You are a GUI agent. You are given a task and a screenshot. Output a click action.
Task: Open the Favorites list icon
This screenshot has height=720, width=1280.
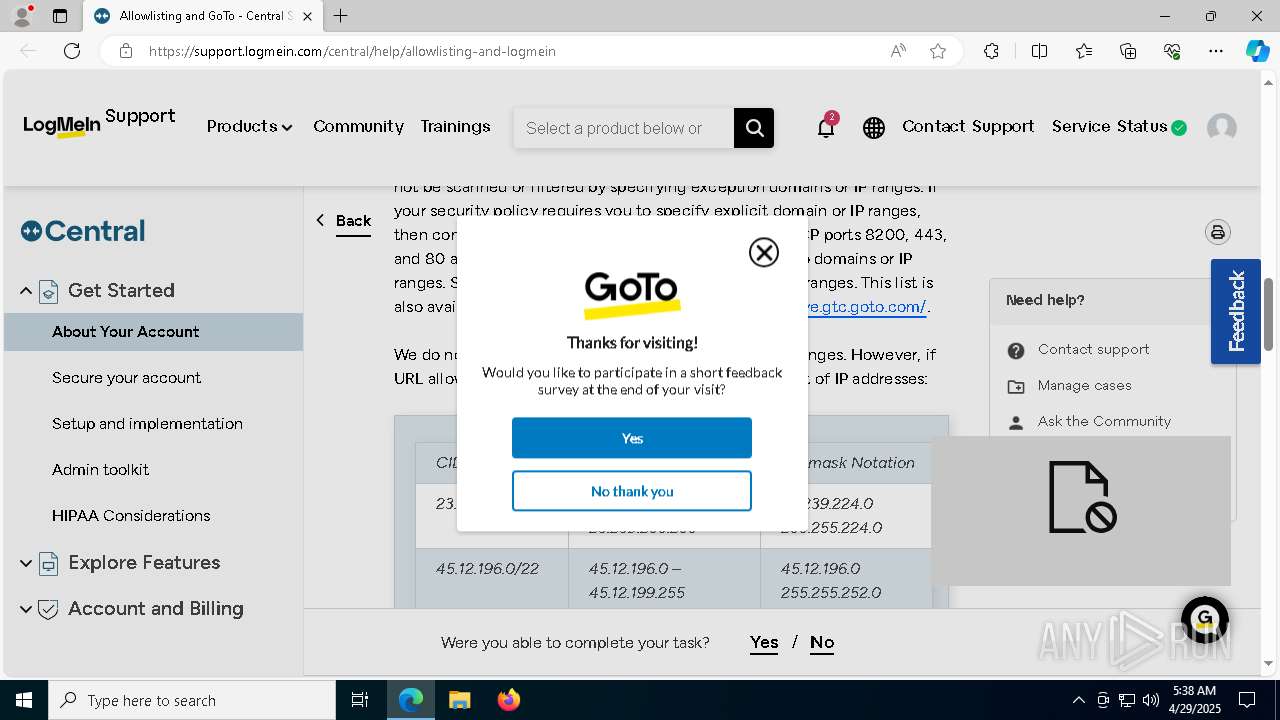click(1084, 51)
